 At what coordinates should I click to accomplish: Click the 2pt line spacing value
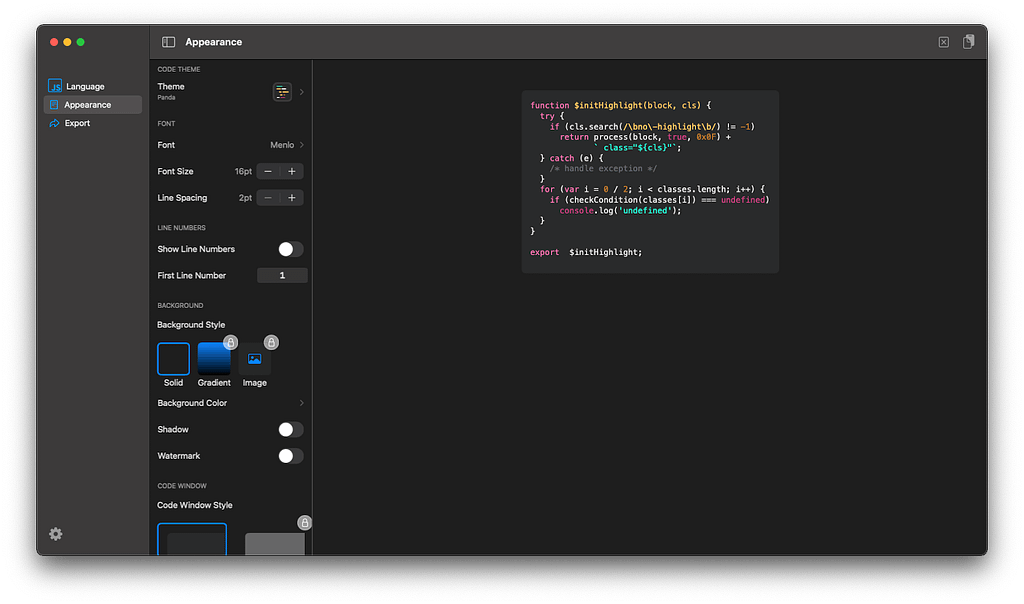245,197
